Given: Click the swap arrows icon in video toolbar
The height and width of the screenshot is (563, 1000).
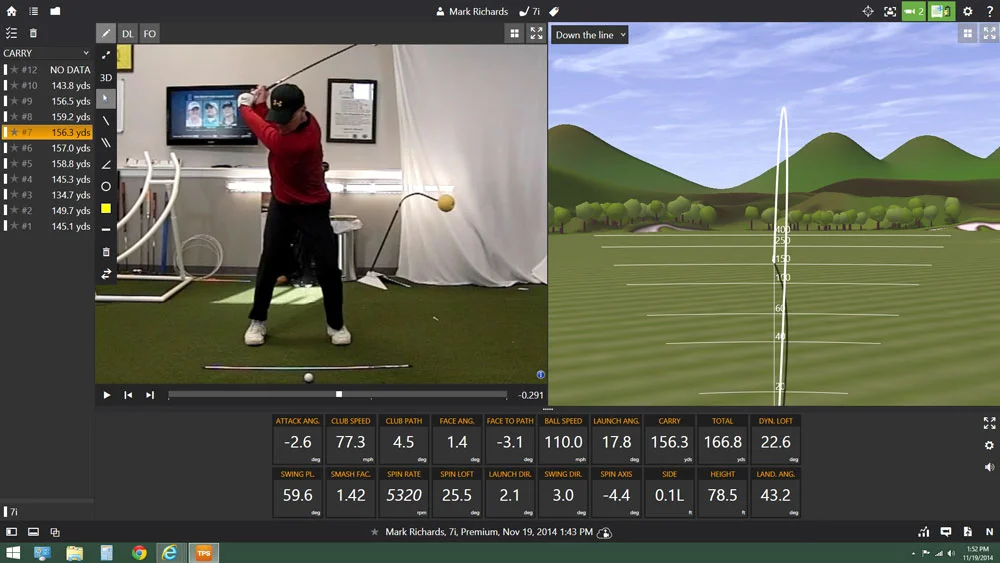Looking at the screenshot, I should pyautogui.click(x=106, y=274).
